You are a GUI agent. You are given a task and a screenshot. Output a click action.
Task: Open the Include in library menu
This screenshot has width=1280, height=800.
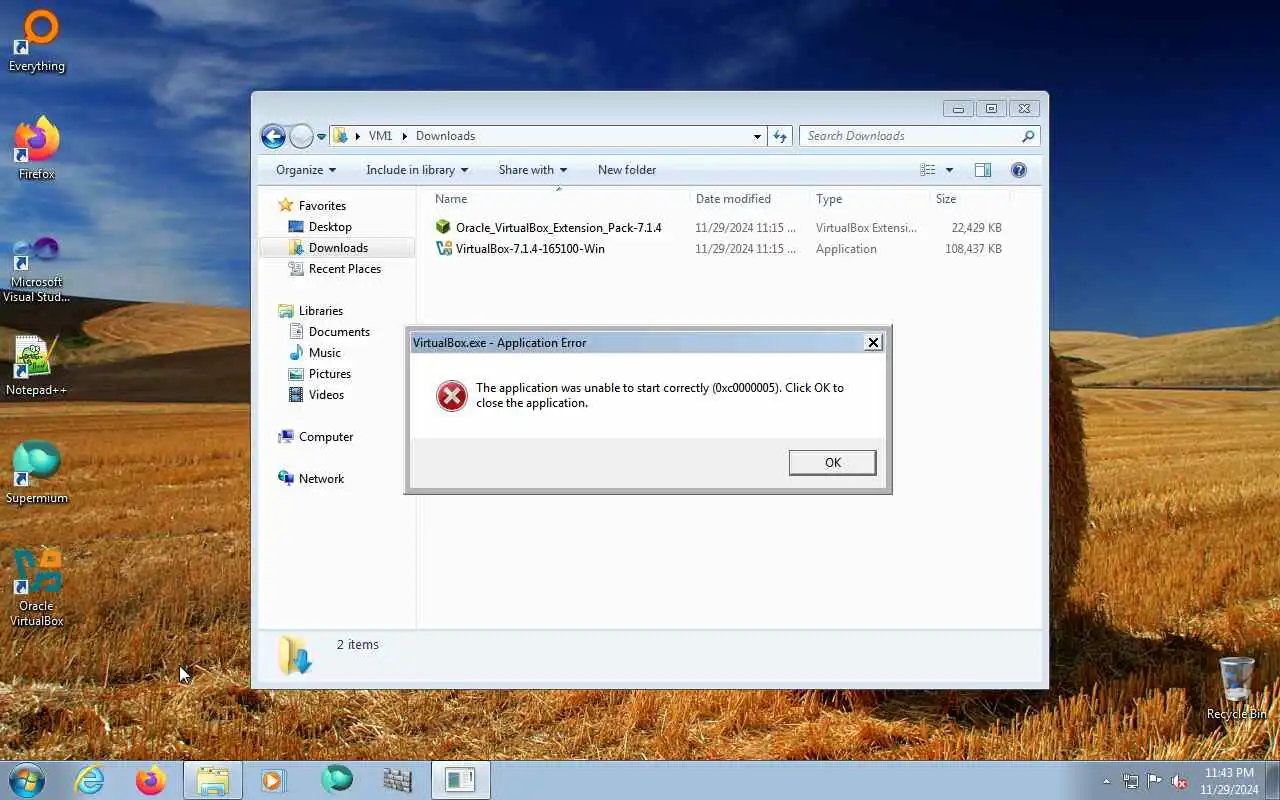417,170
